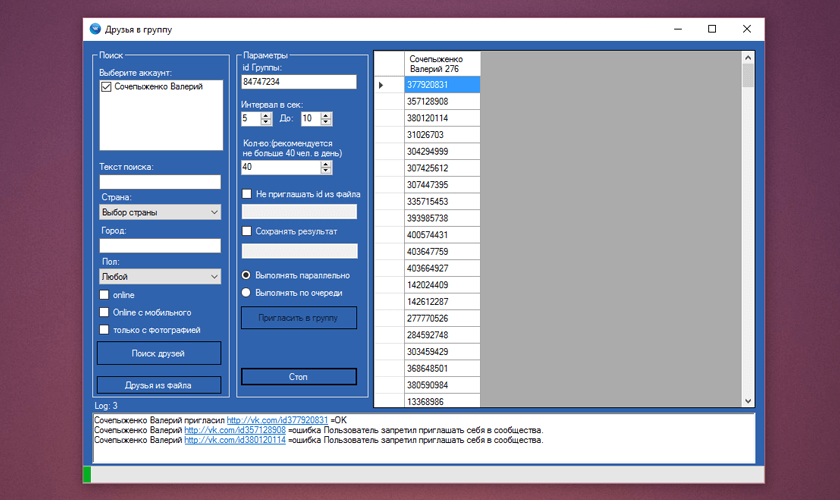Select cell 304294999
The image size is (840, 500).
[442, 151]
